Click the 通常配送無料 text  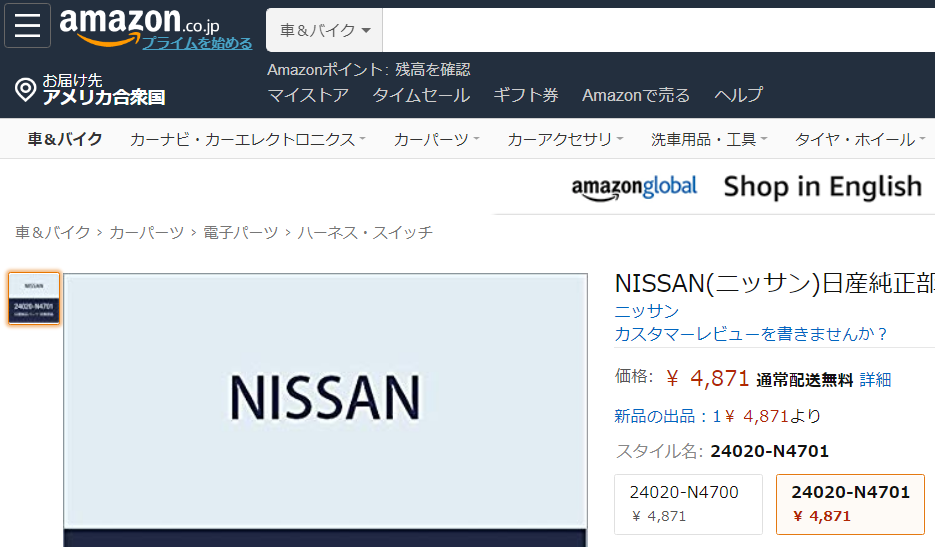point(804,380)
